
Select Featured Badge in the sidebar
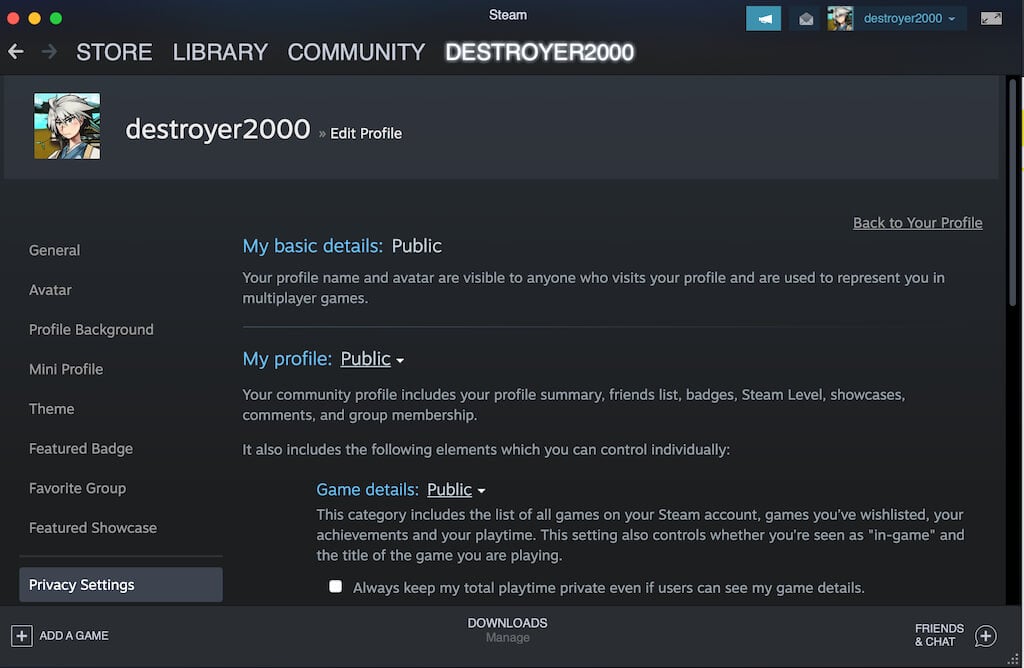pos(81,449)
